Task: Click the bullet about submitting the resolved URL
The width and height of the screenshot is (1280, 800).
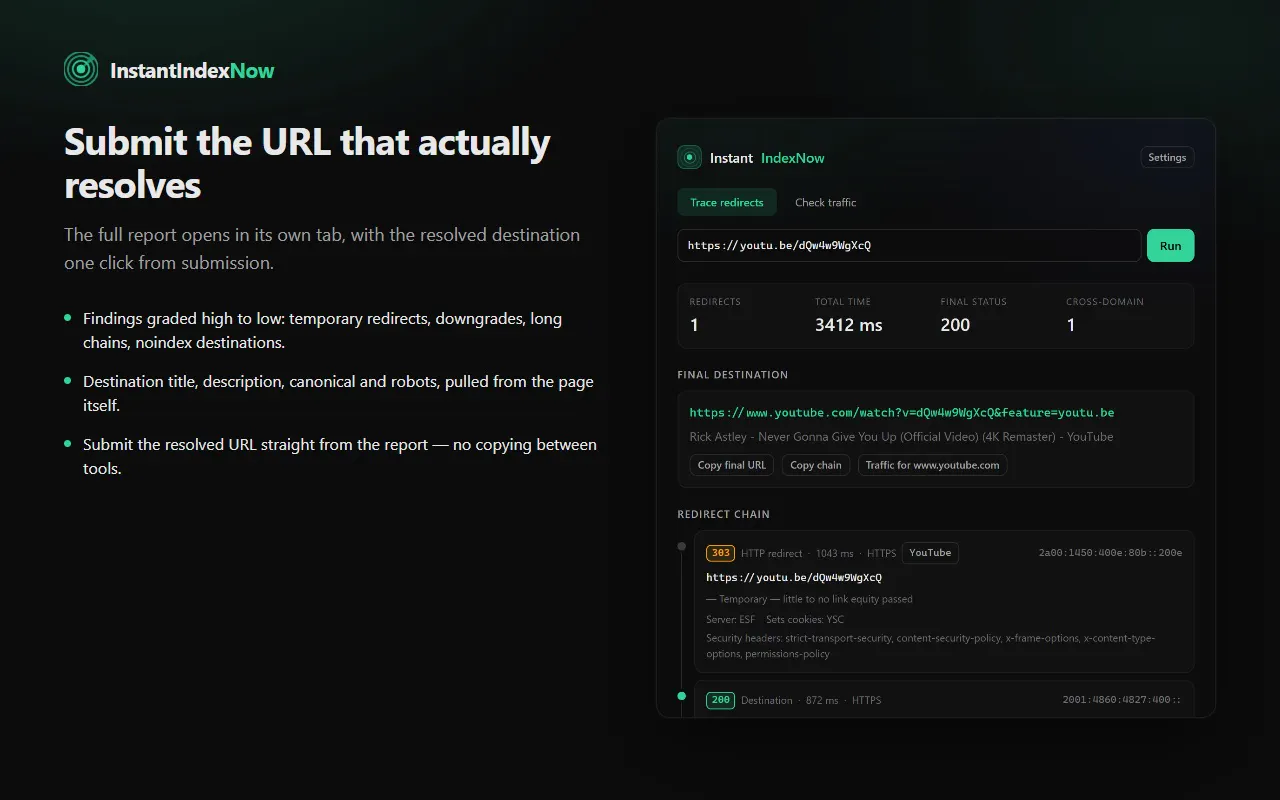Action: point(340,457)
